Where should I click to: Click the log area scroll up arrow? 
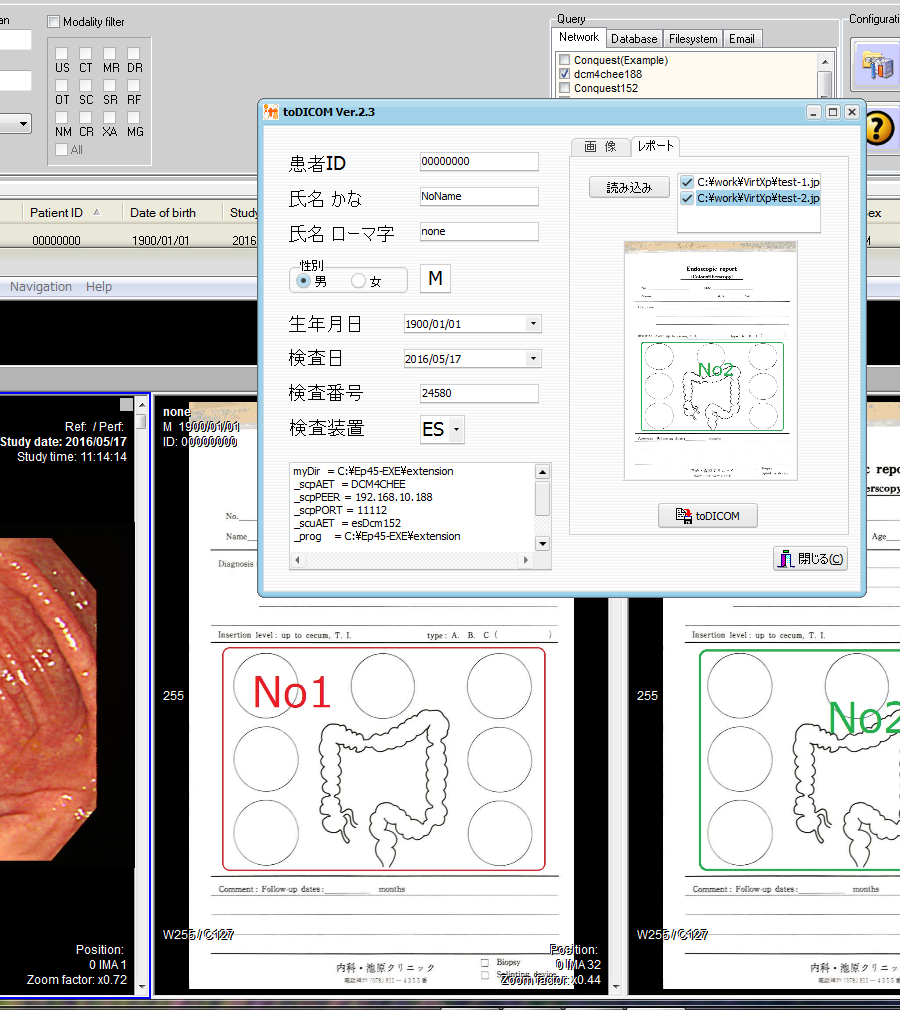click(542, 472)
